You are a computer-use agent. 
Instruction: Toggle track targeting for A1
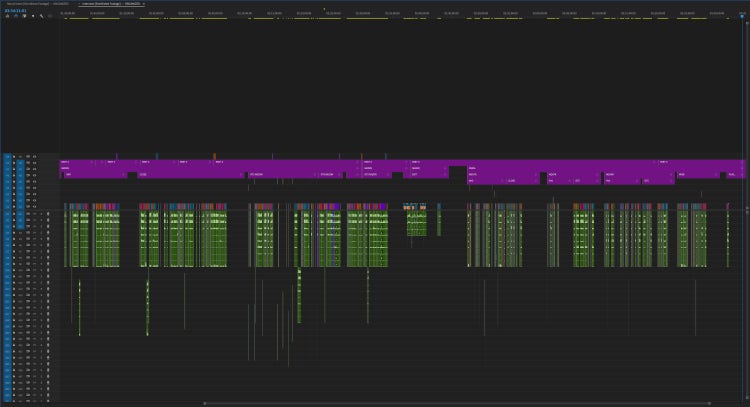click(x=20, y=214)
